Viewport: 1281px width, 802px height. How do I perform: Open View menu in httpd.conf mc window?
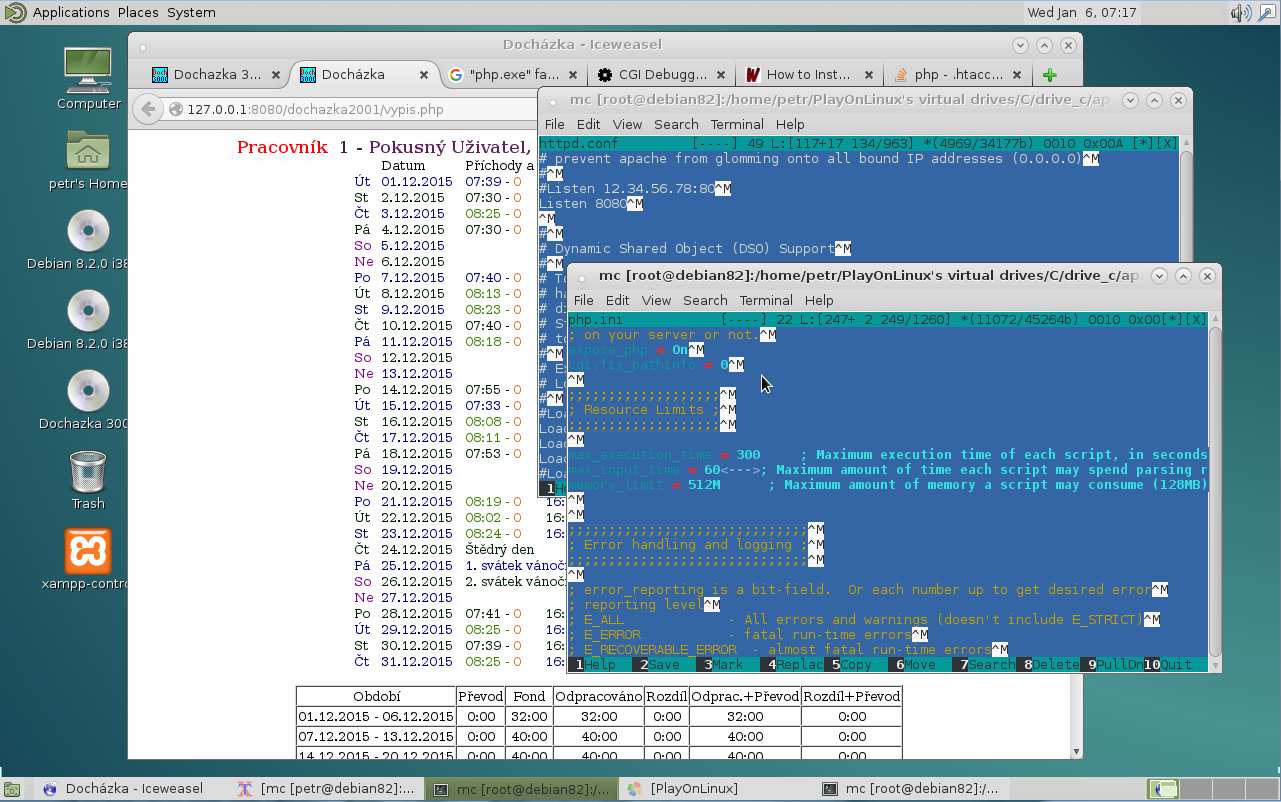point(627,124)
